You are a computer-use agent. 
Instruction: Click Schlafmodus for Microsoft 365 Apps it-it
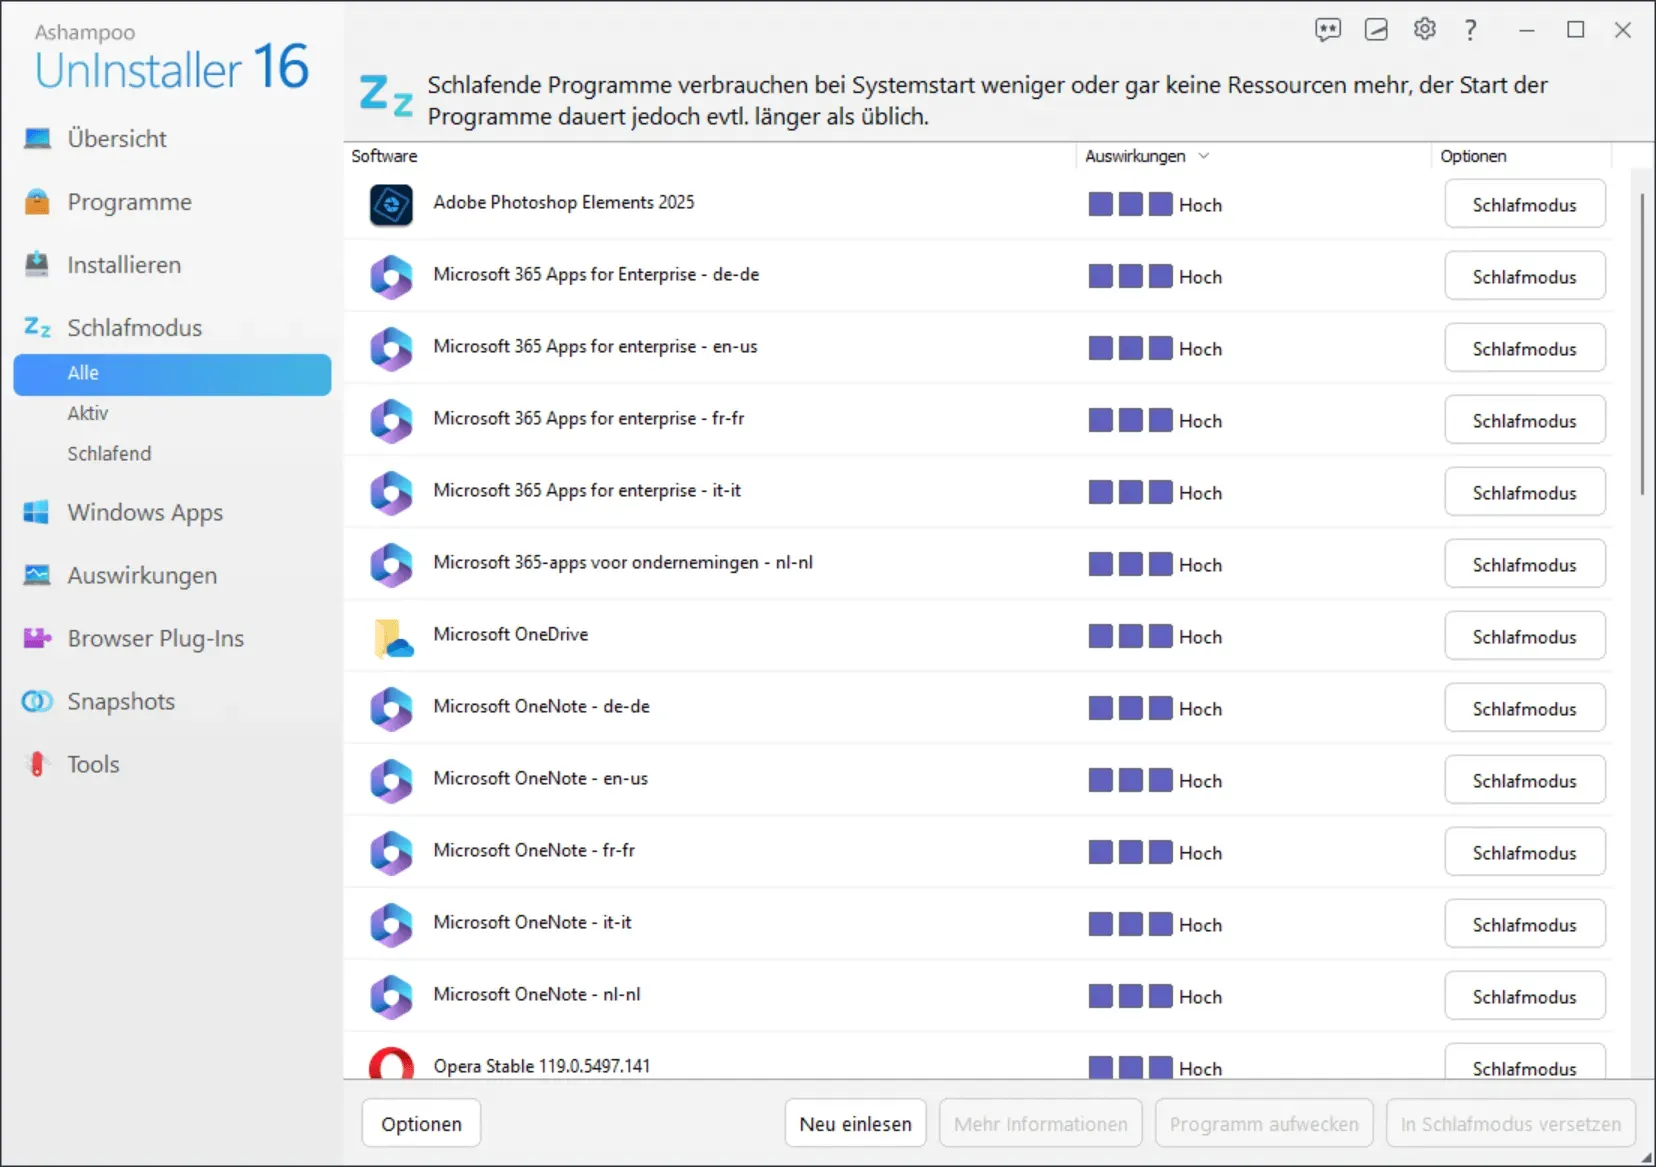pos(1525,493)
